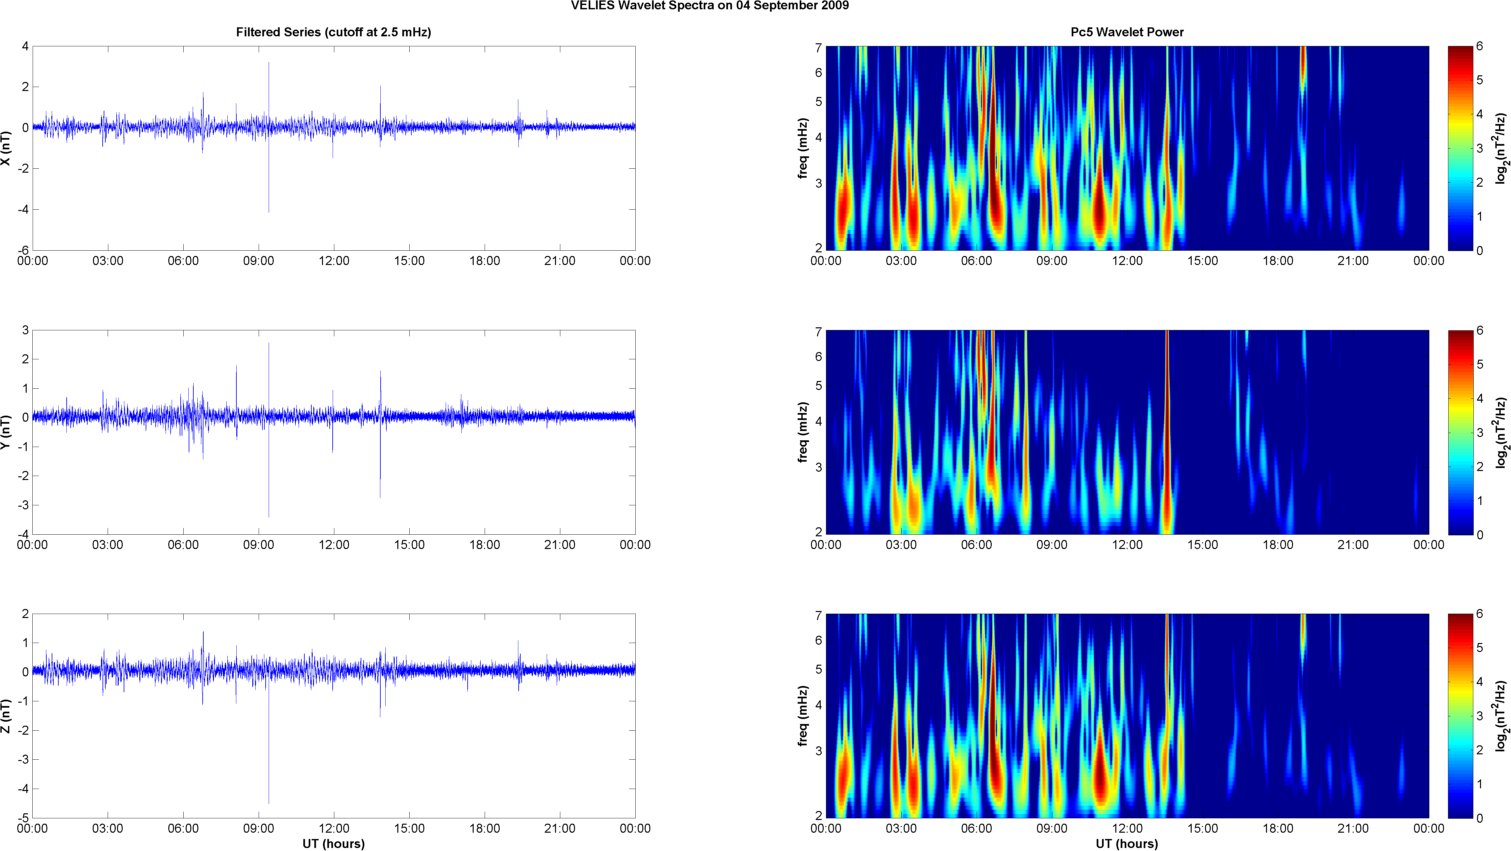Select the "Y (nT)" axis label
The image size is (1511, 851).
point(7,432)
